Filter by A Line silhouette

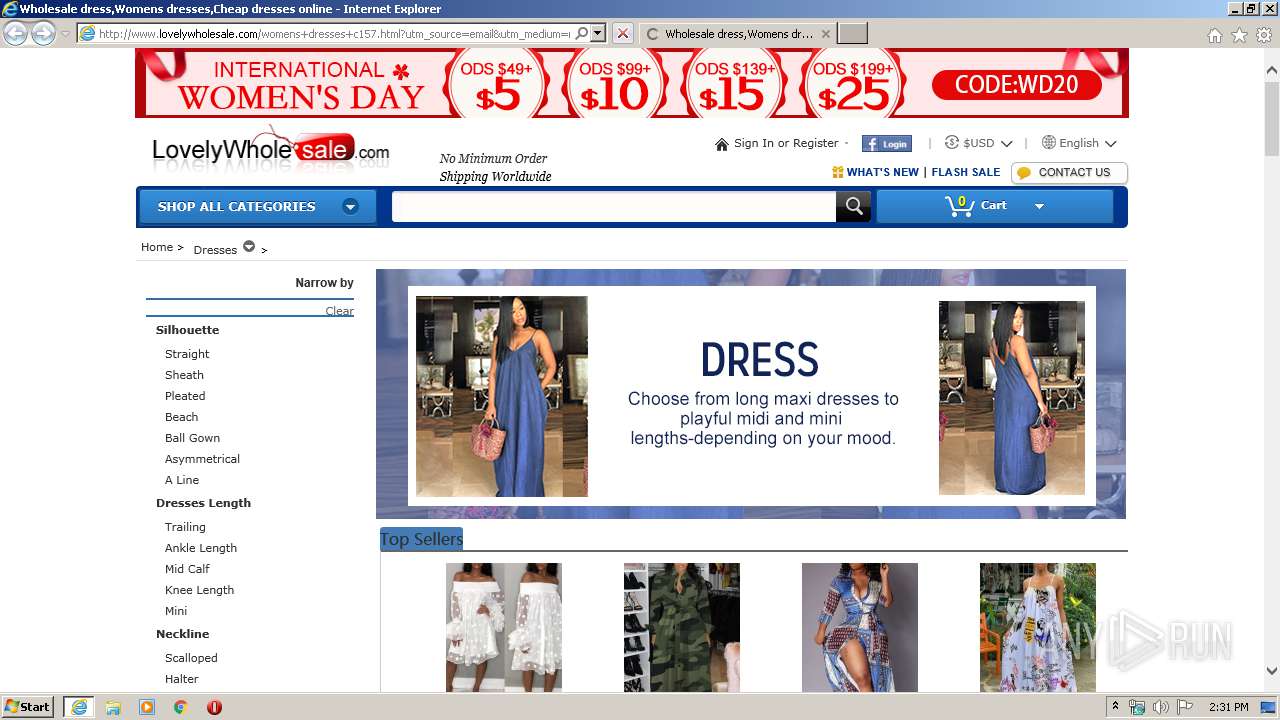[182, 480]
